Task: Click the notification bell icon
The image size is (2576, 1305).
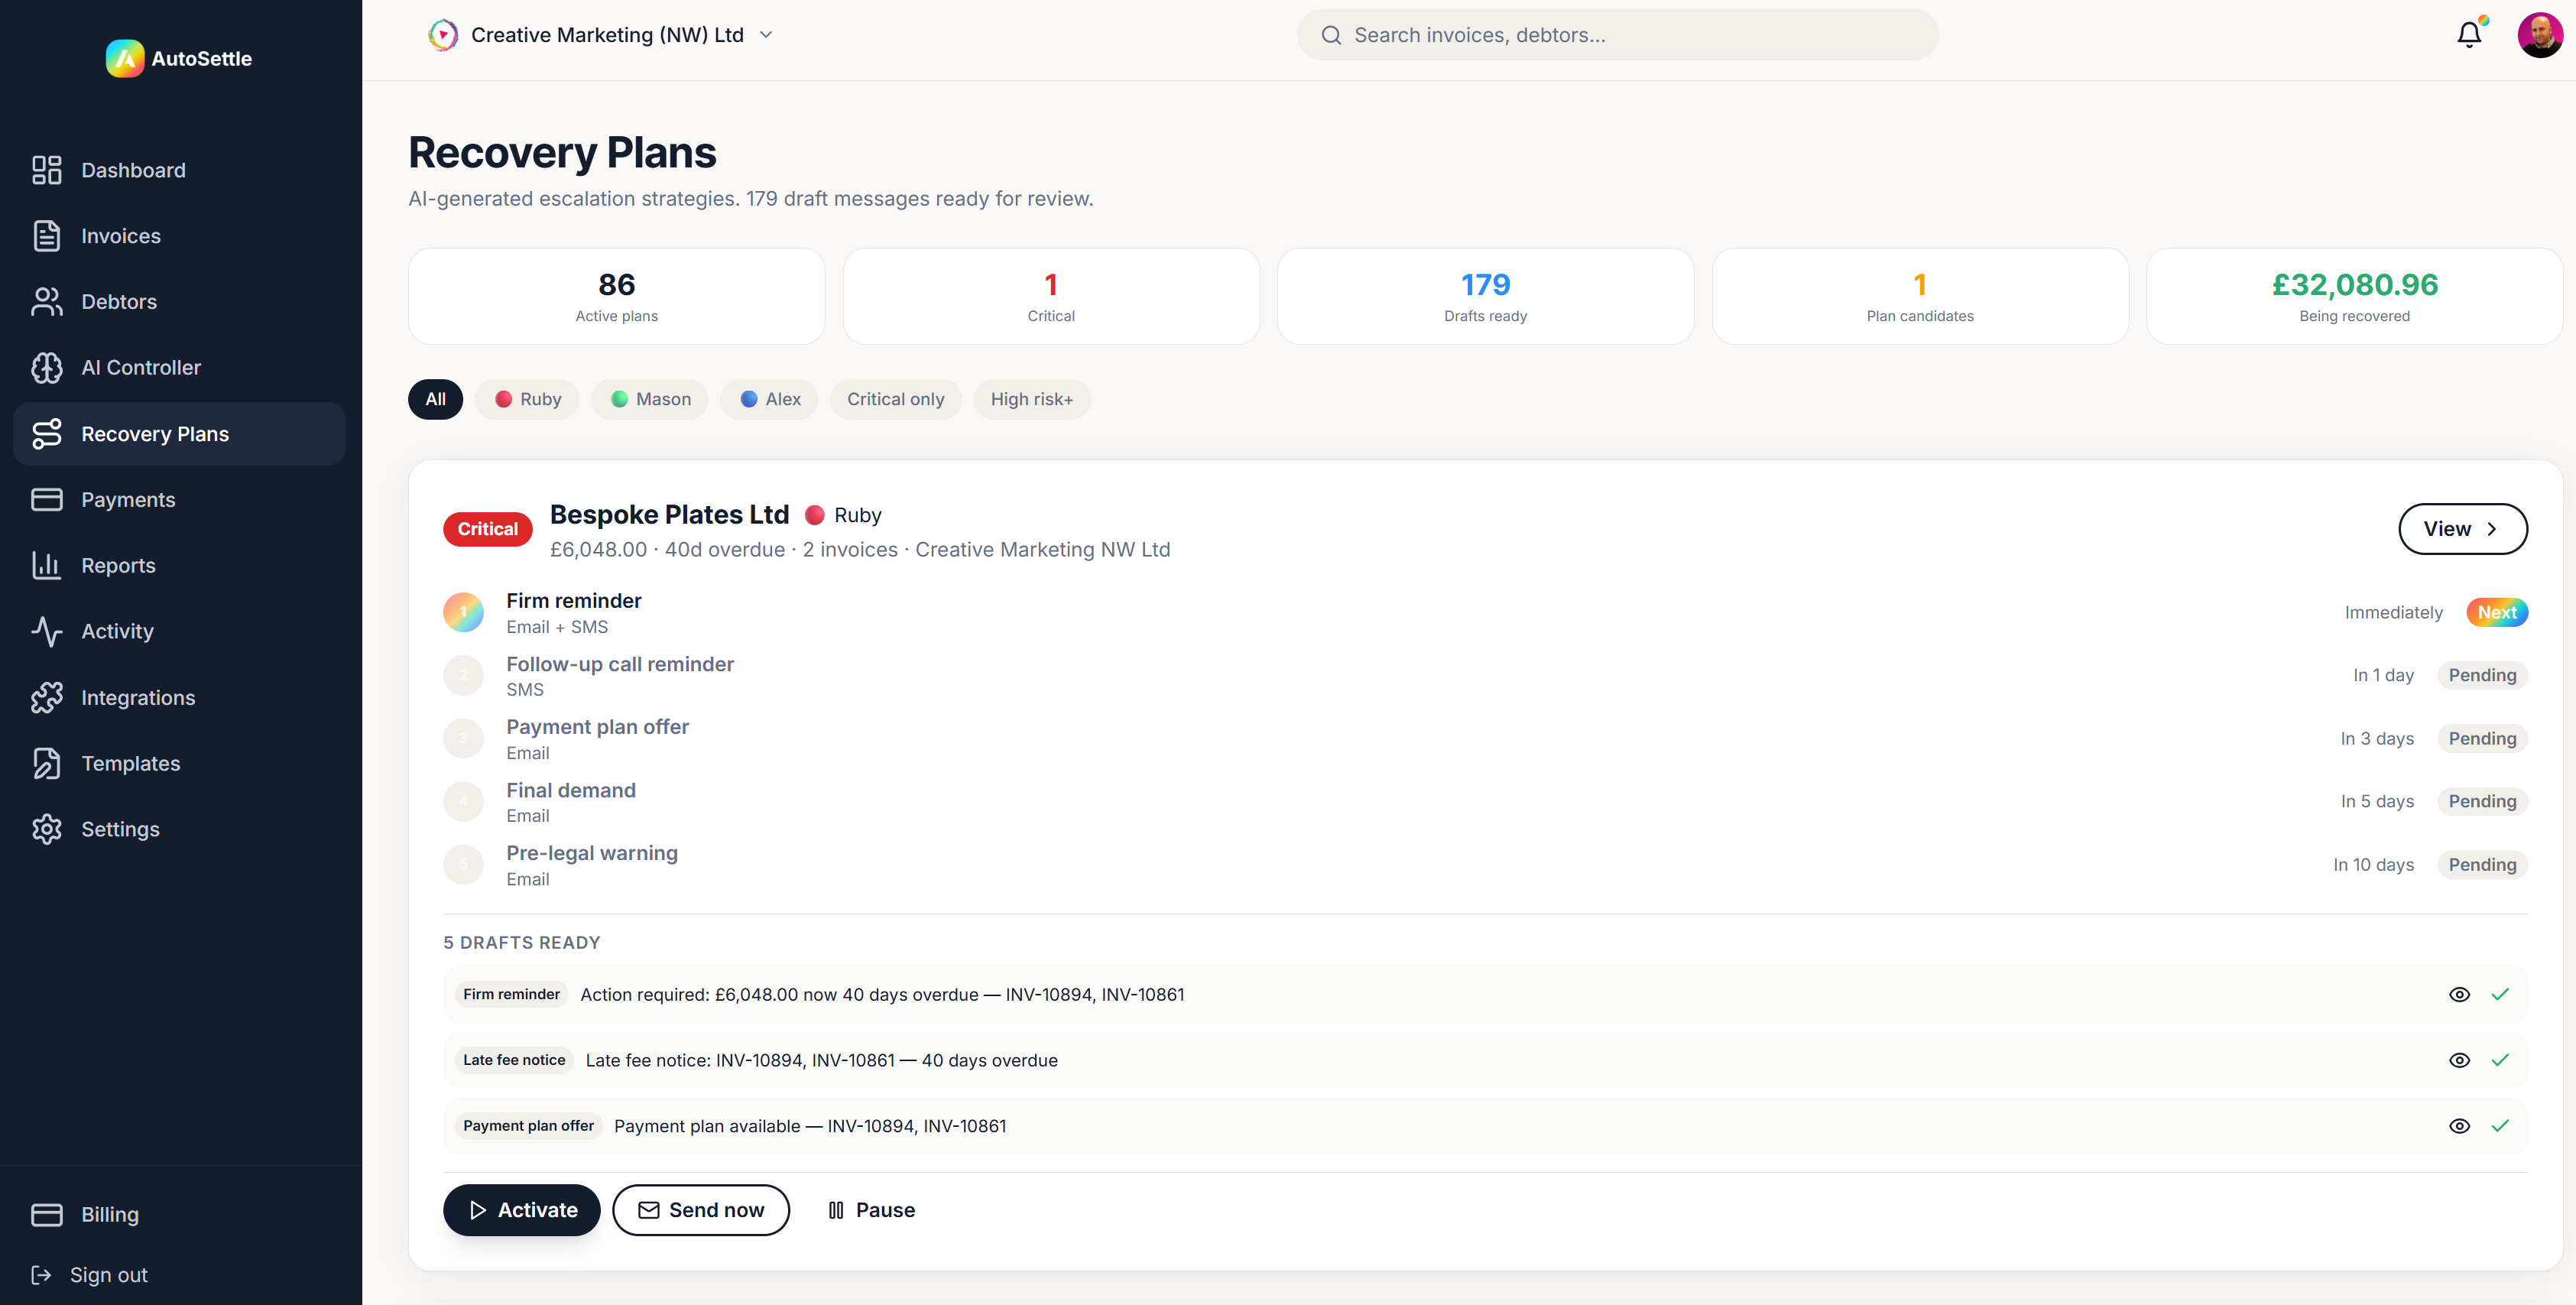Action: tap(2469, 33)
